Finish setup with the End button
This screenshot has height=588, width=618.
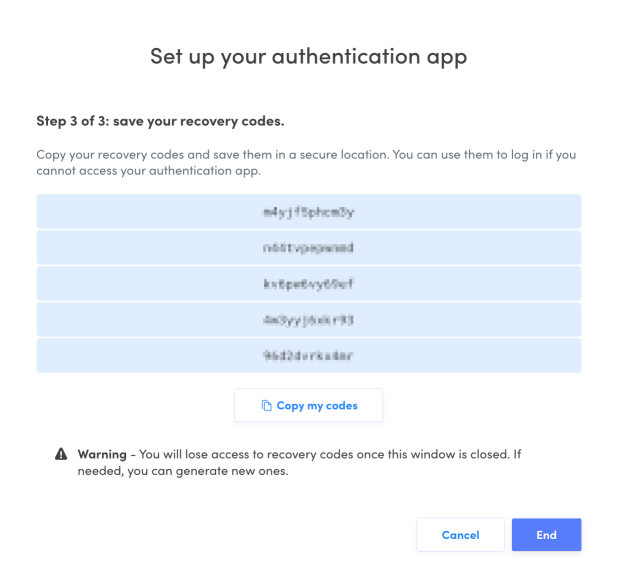tap(546, 535)
